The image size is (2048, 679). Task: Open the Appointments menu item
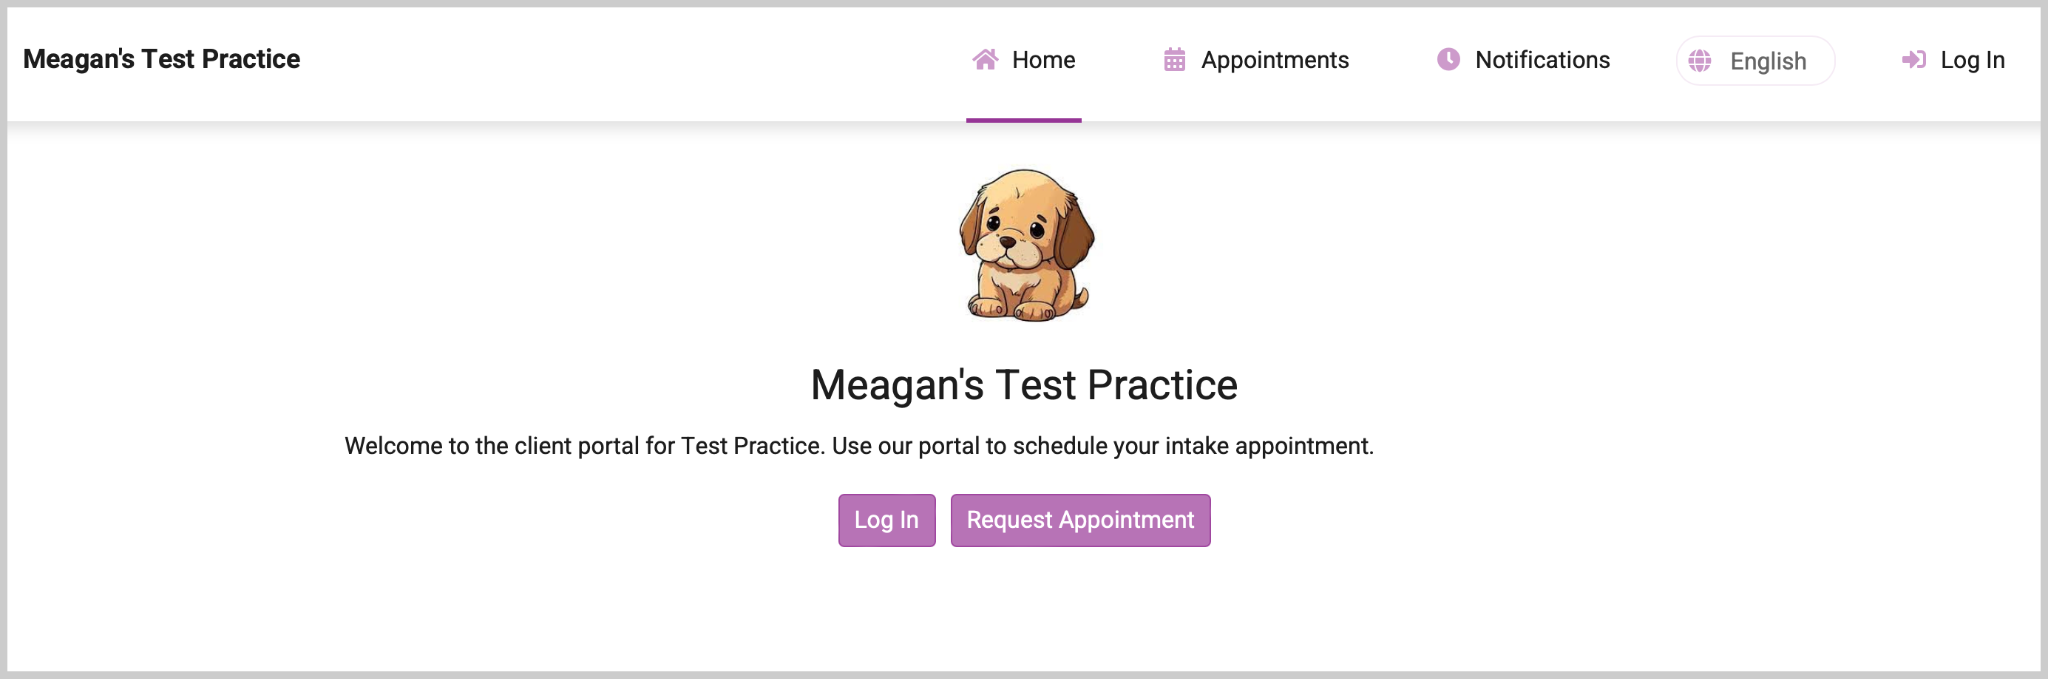pyautogui.click(x=1274, y=60)
